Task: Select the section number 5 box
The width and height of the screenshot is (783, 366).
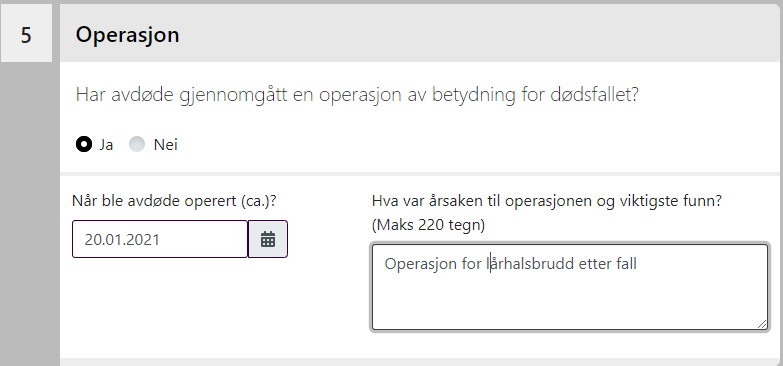Action: tap(26, 33)
